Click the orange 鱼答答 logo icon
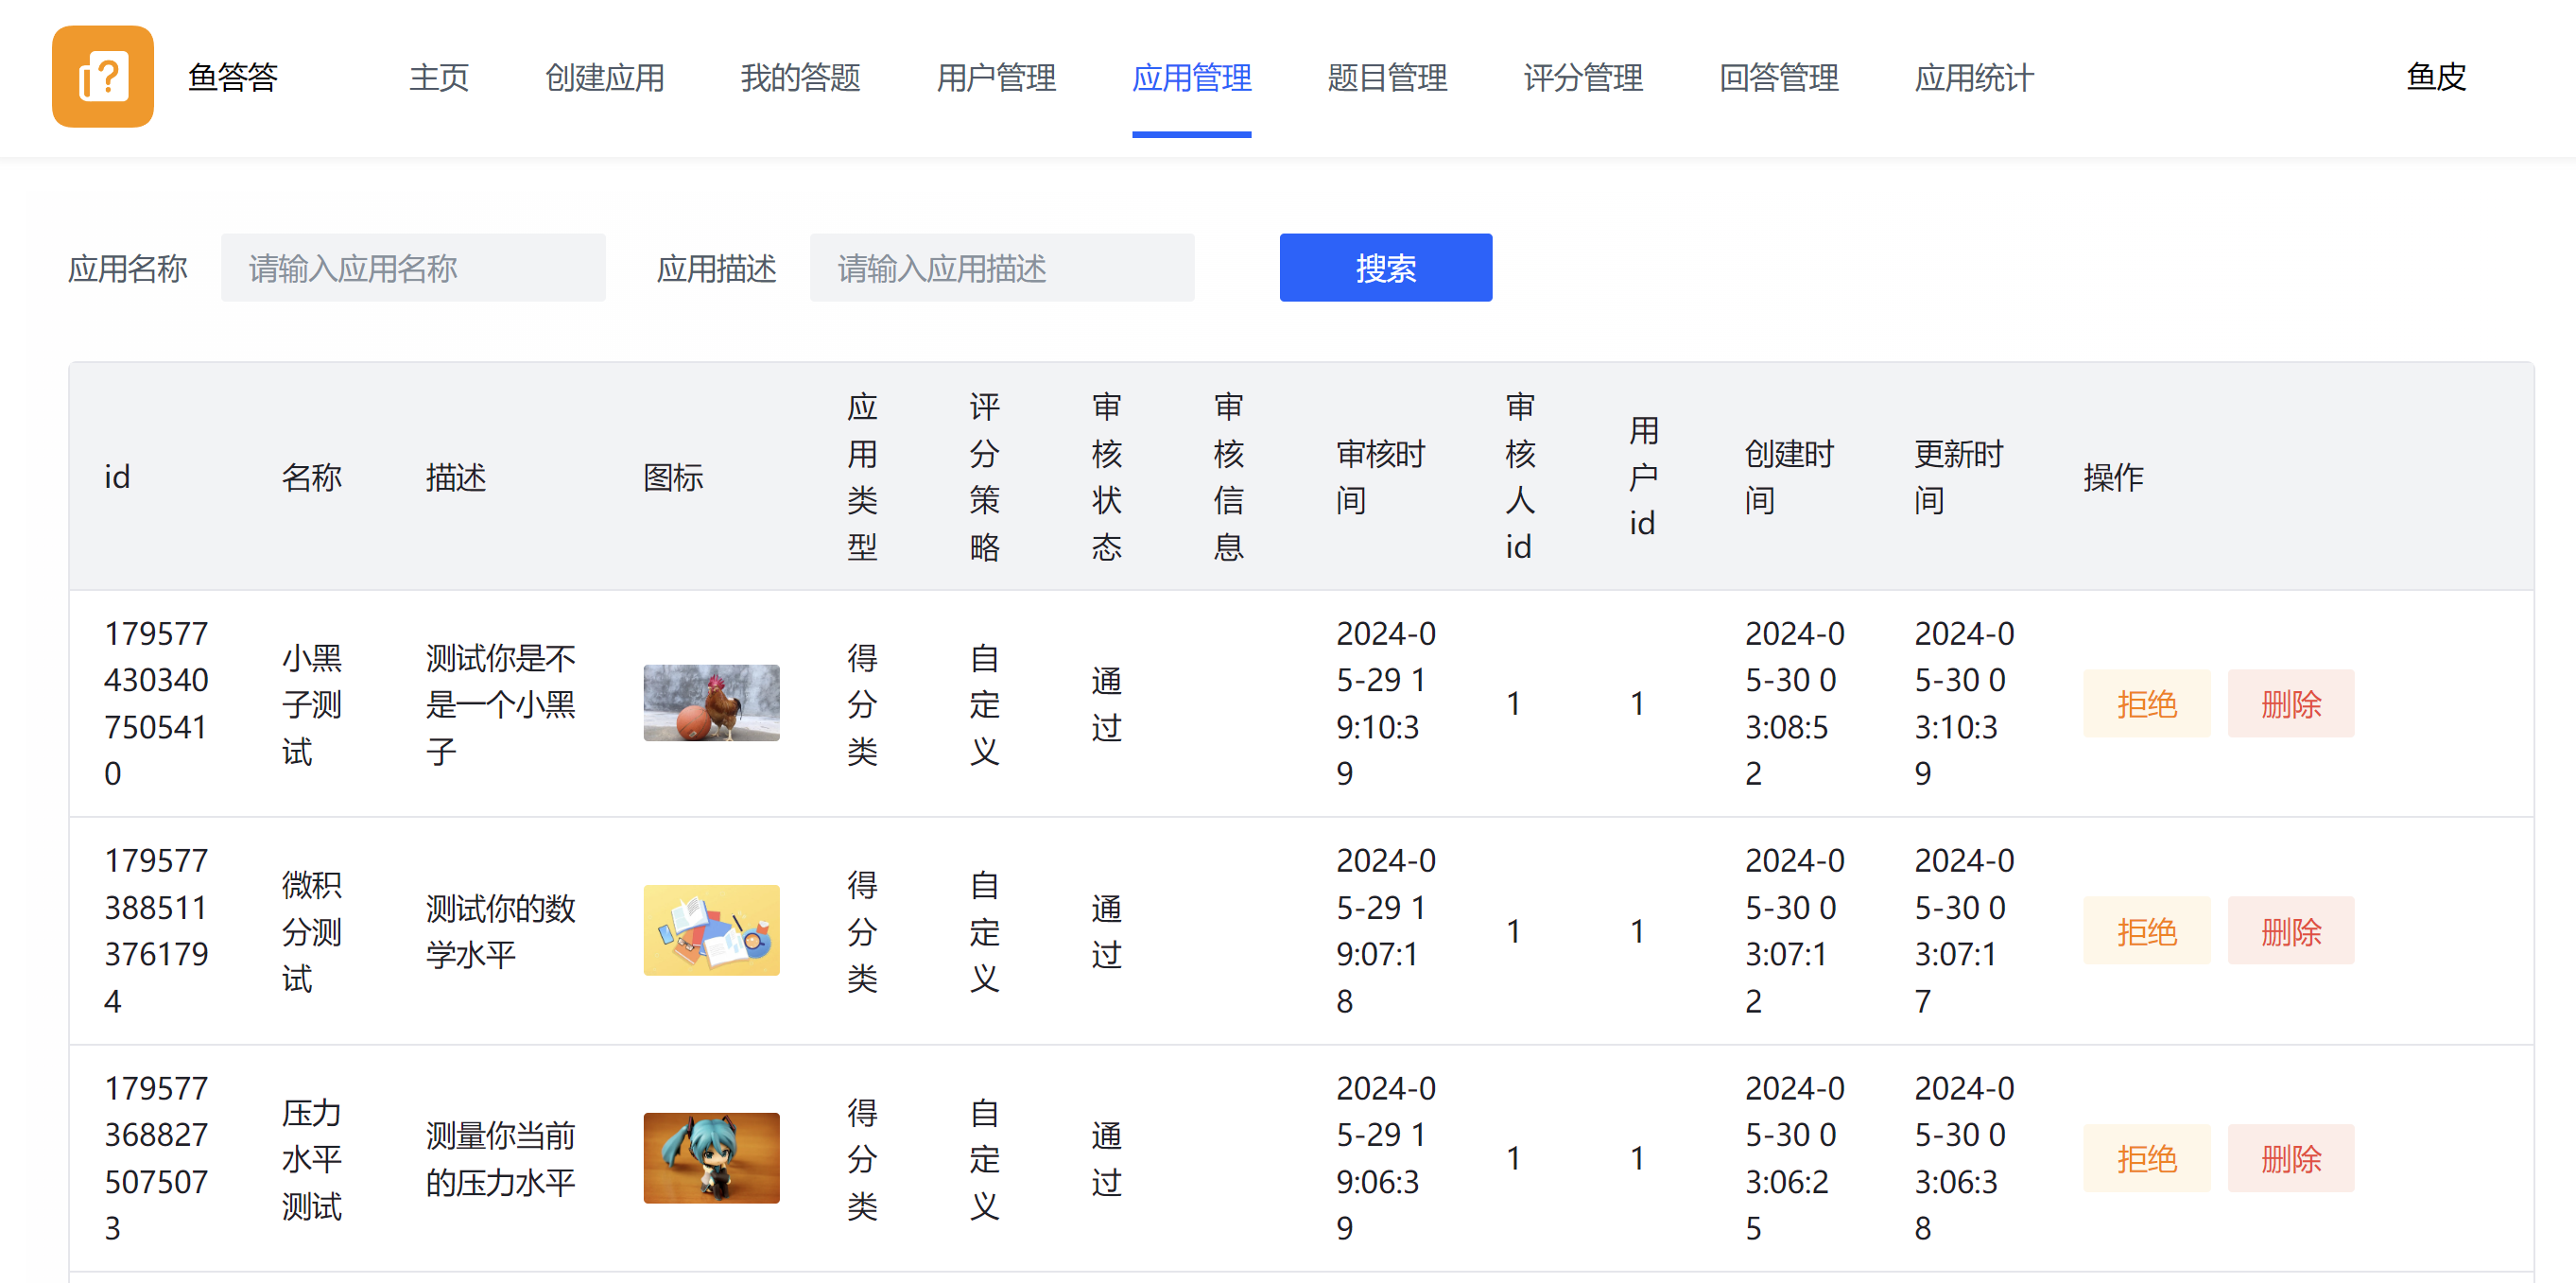This screenshot has height=1283, width=2576. [103, 77]
